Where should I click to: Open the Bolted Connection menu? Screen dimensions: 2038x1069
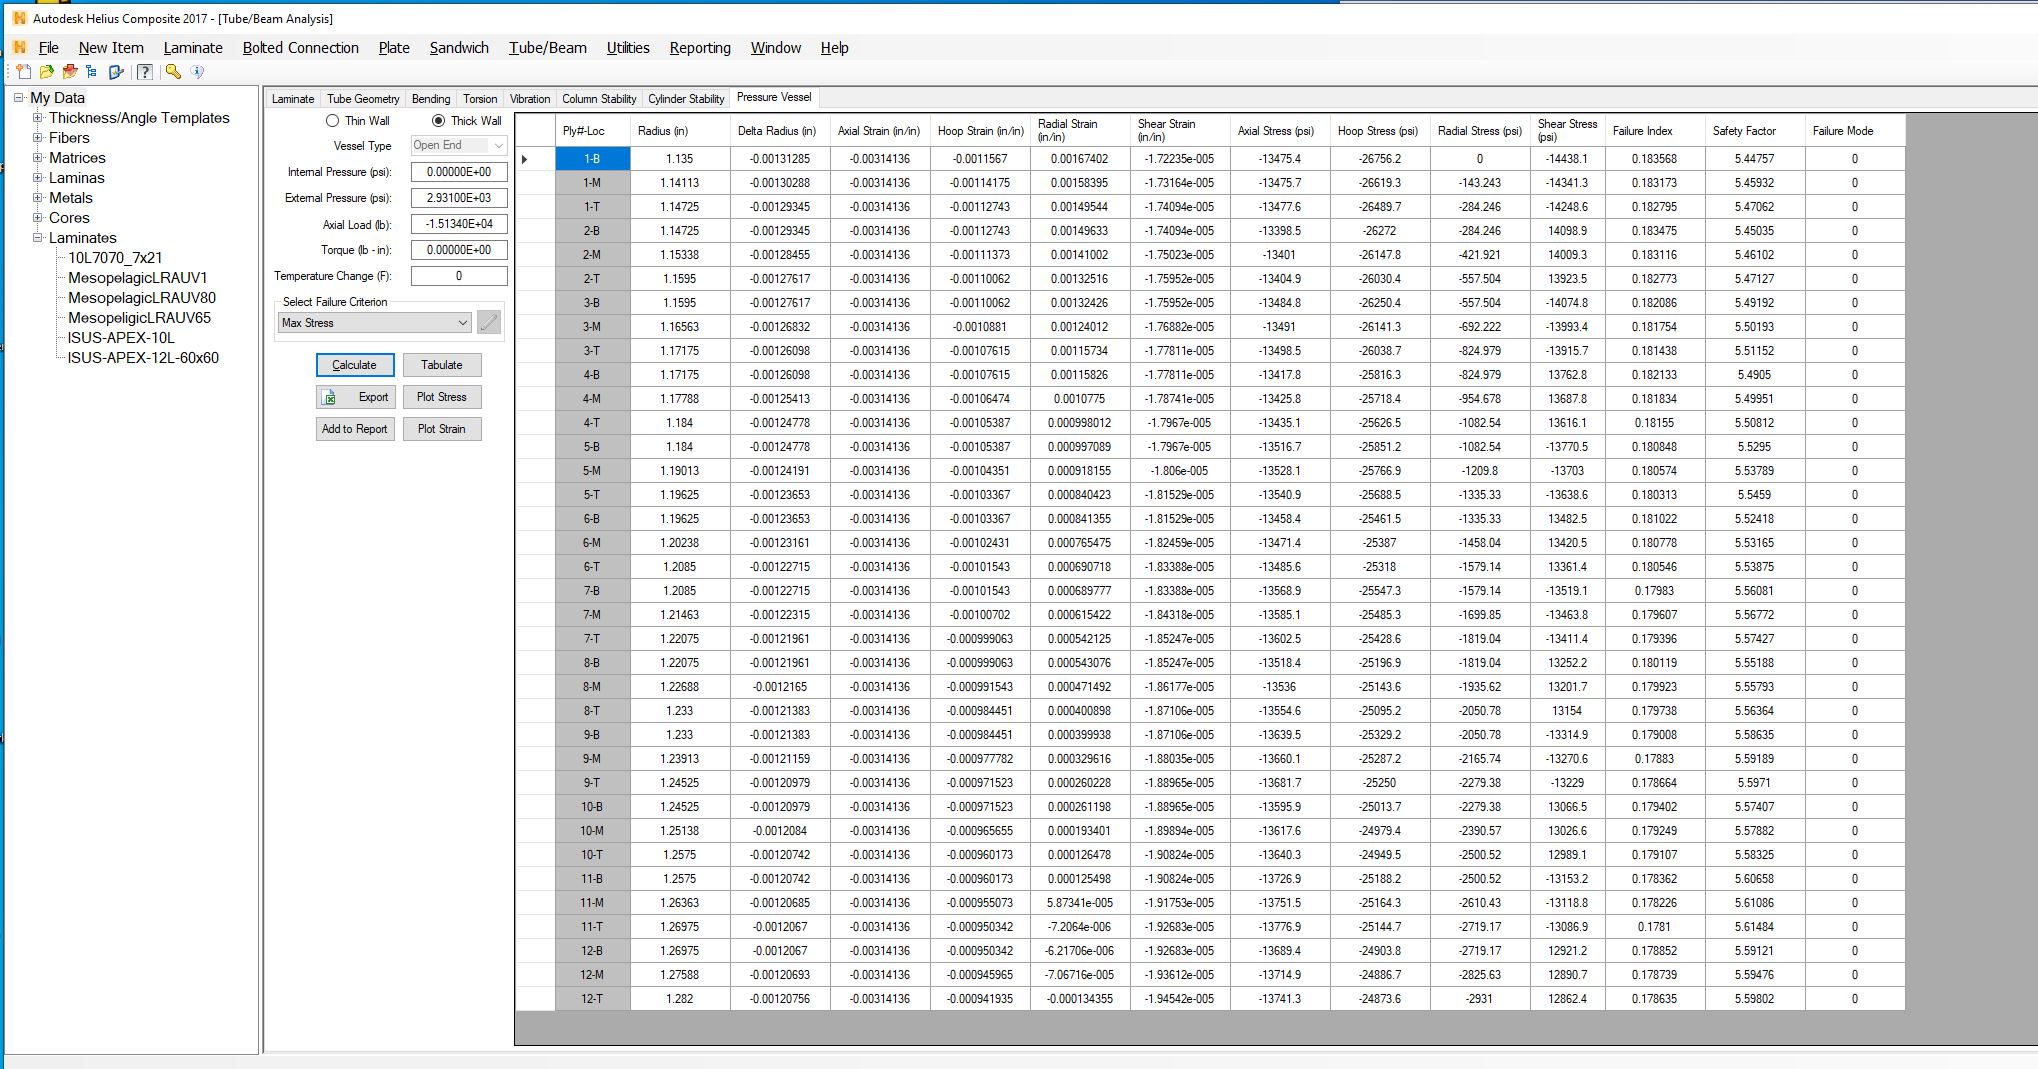click(x=300, y=48)
